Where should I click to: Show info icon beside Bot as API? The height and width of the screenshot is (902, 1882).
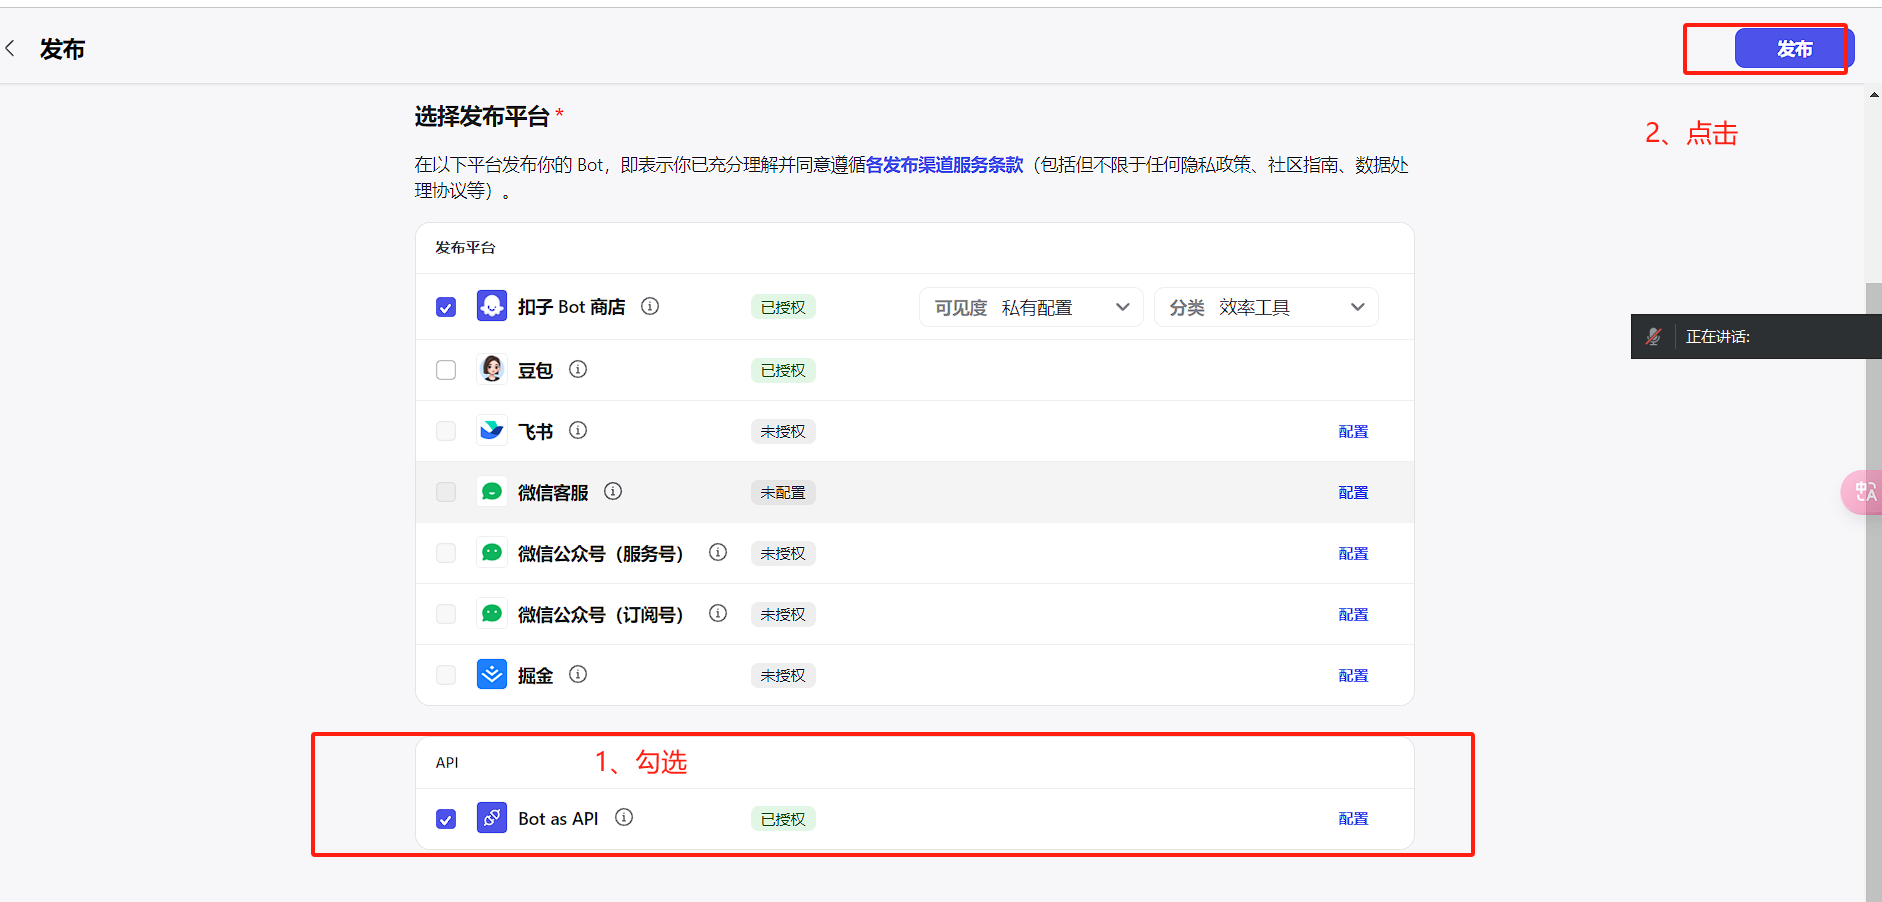click(x=624, y=817)
